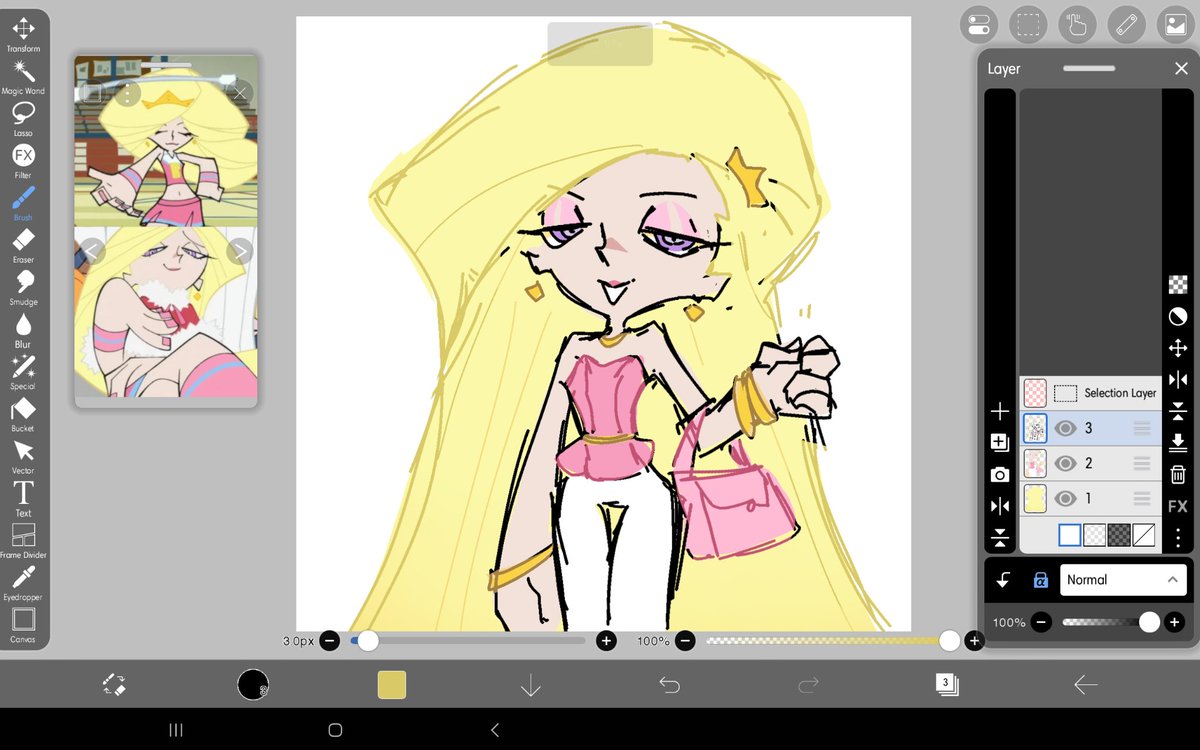Show previous reference image

coord(92,251)
